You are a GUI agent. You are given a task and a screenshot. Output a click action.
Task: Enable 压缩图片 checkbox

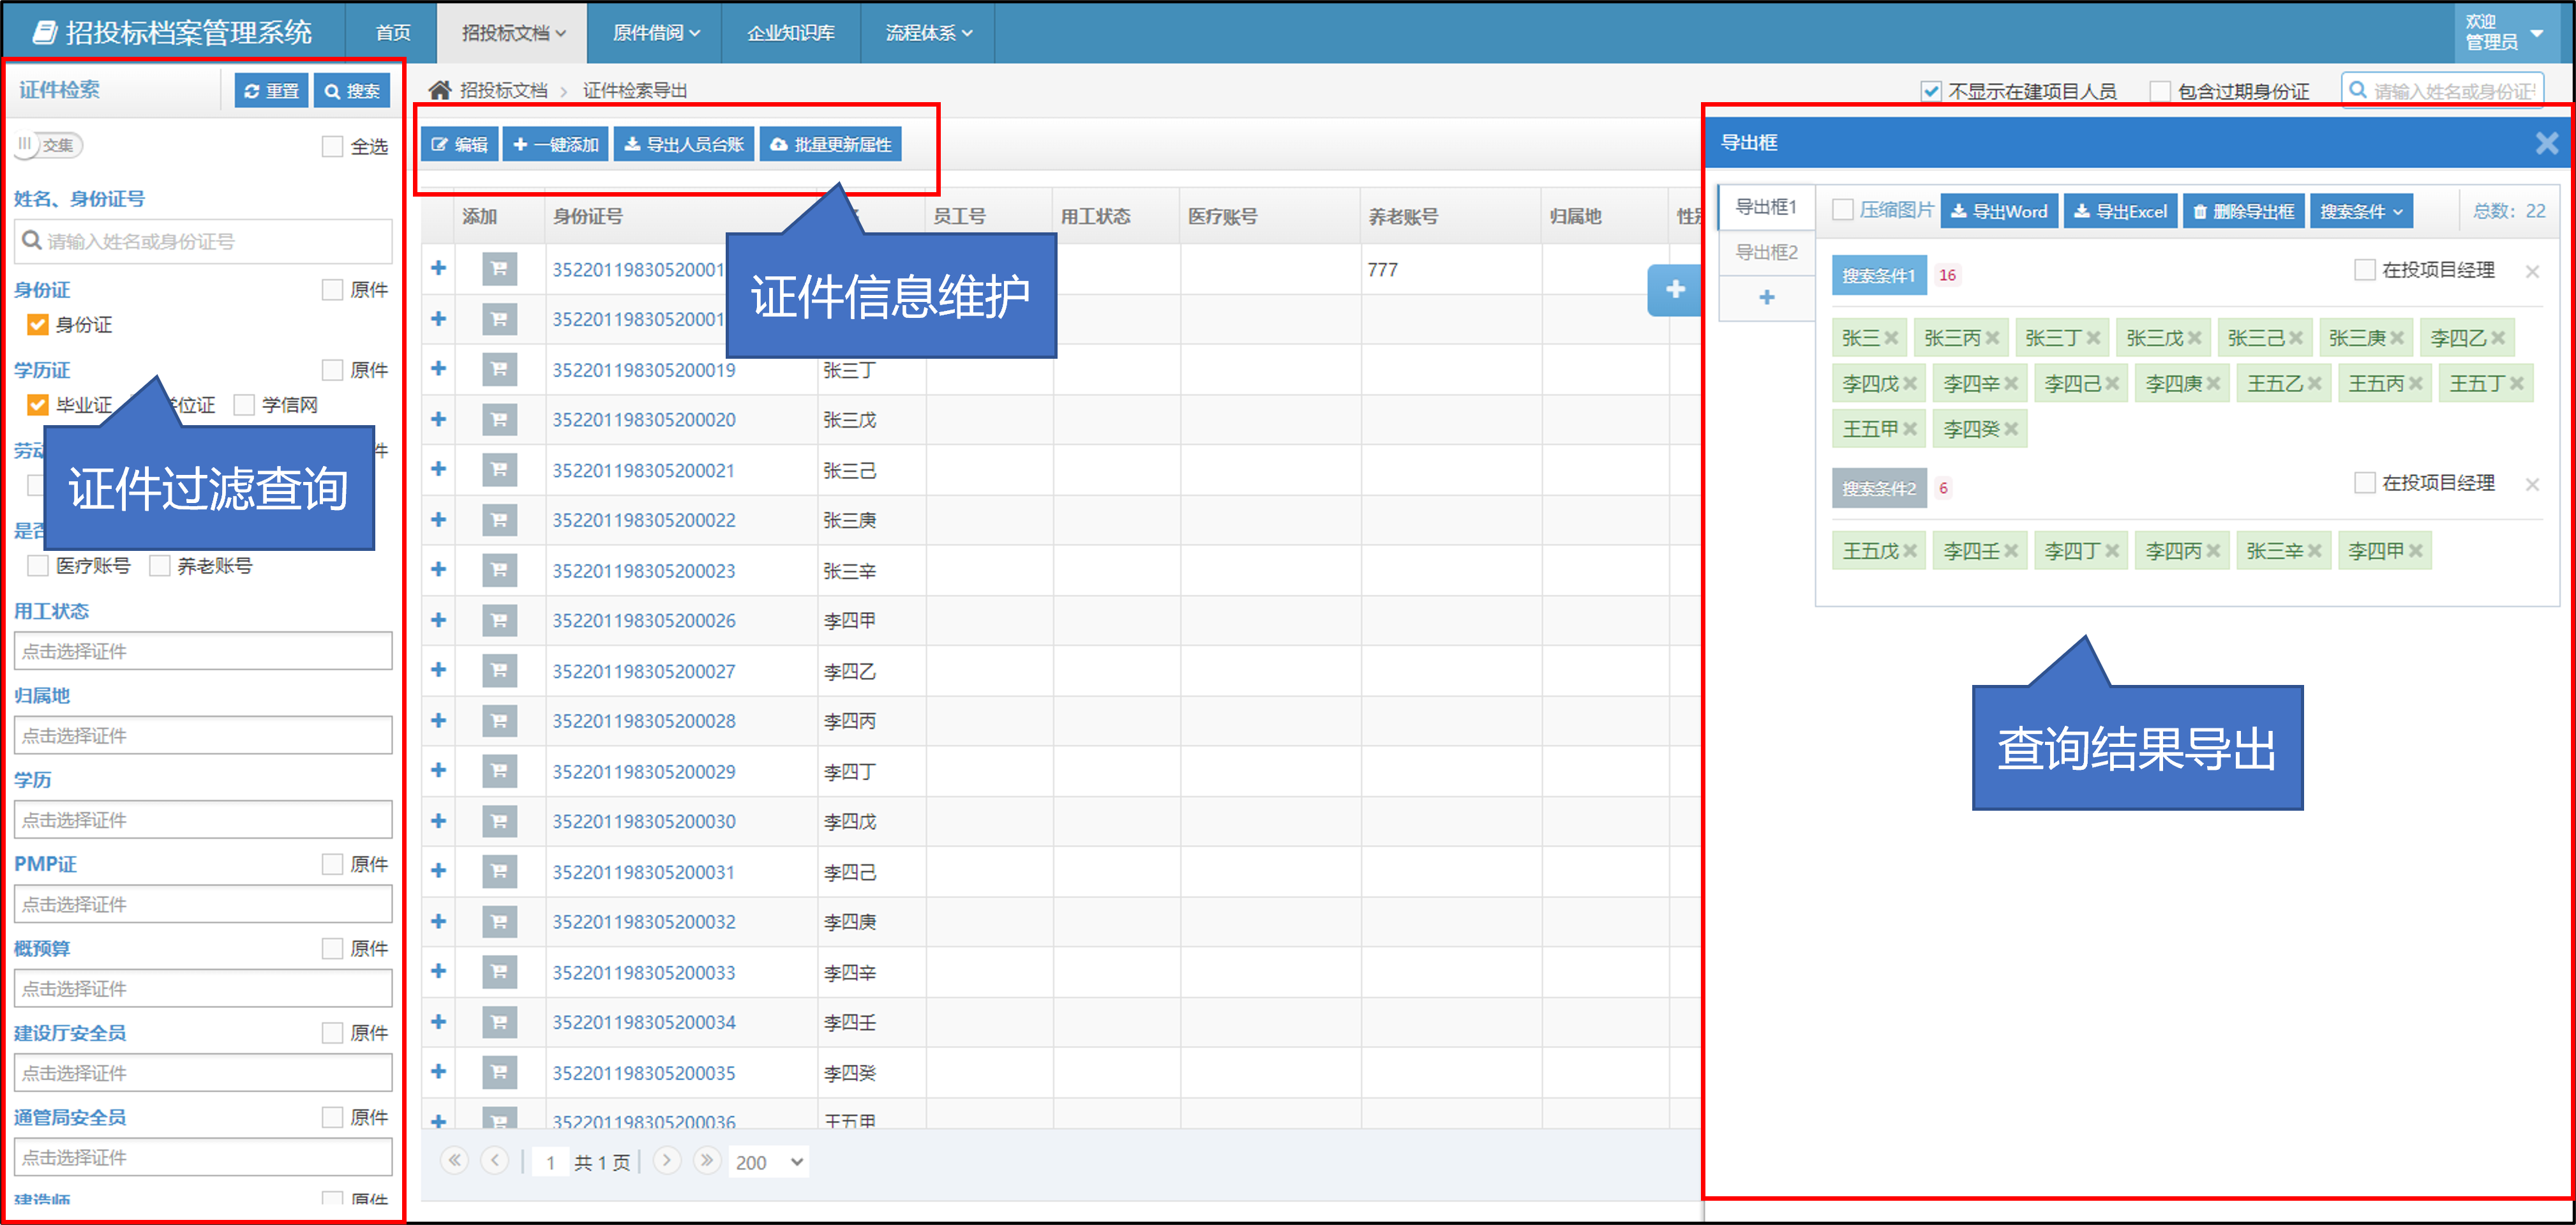[1843, 210]
